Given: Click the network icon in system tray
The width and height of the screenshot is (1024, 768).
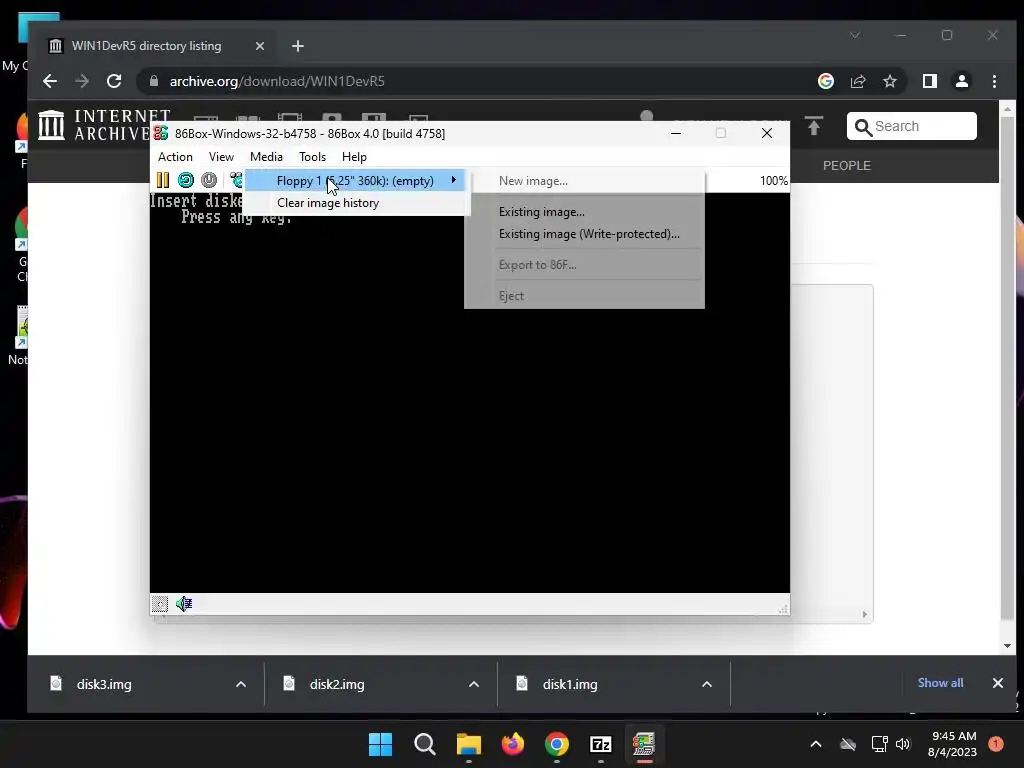Looking at the screenshot, I should click(x=879, y=744).
